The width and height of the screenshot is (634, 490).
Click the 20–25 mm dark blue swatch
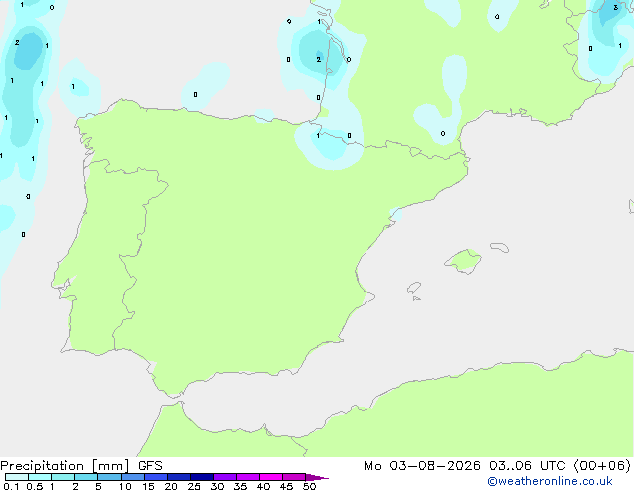click(x=179, y=477)
